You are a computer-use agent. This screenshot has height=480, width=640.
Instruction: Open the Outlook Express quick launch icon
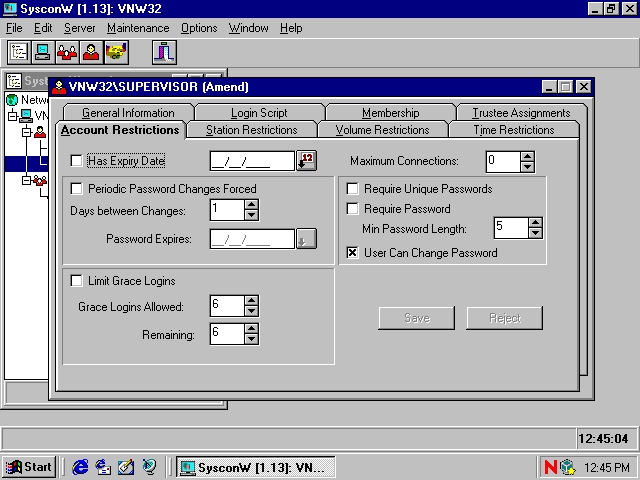click(x=103, y=467)
